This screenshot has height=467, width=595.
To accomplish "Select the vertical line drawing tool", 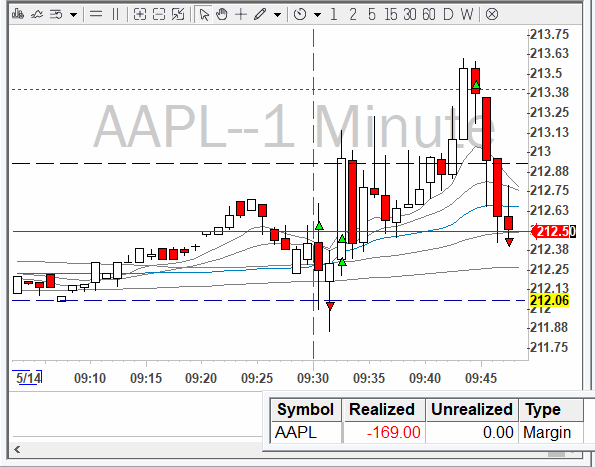I will [115, 14].
